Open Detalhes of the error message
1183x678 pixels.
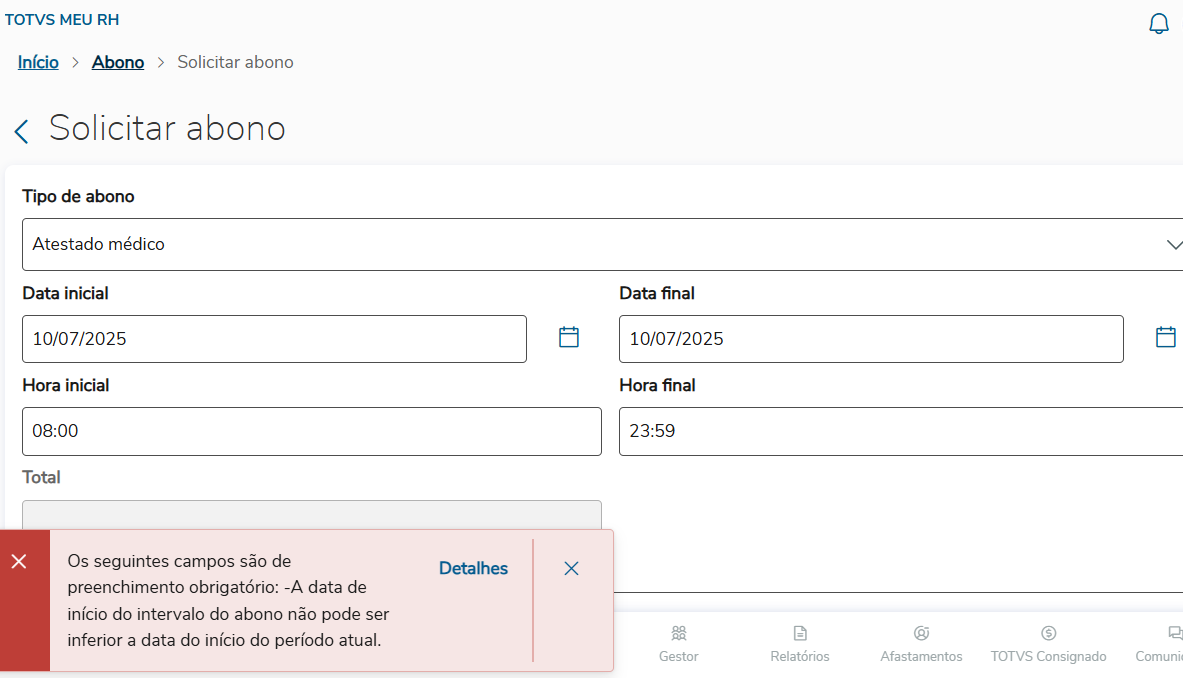pos(473,568)
